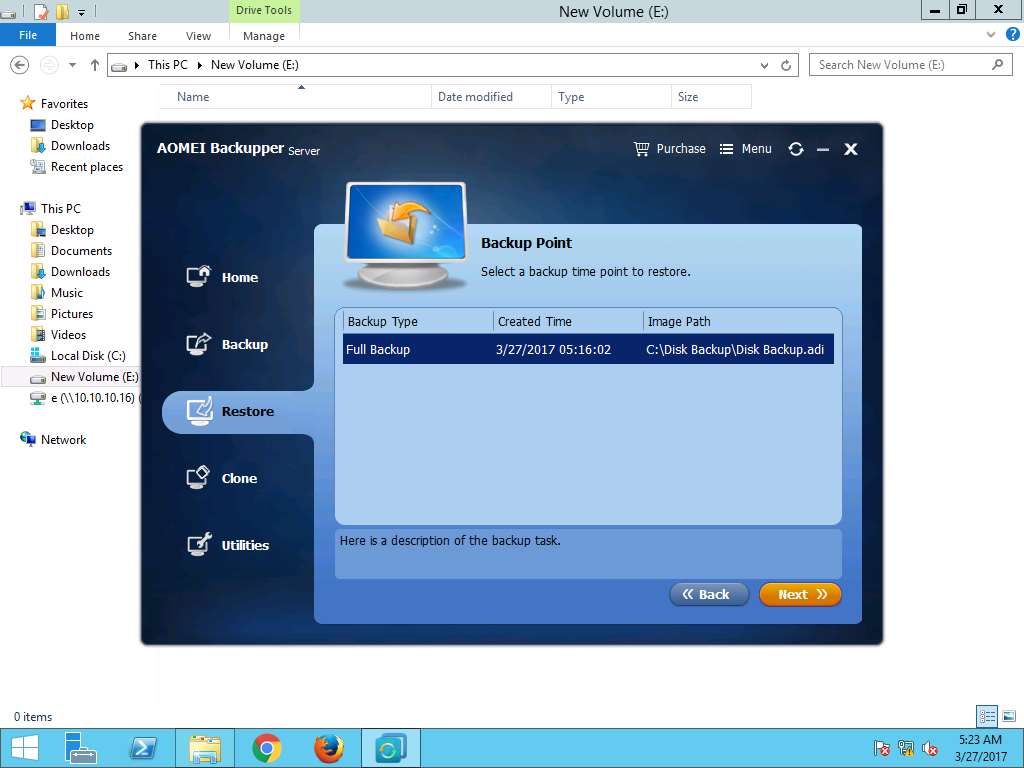Viewport: 1024px width, 768px height.
Task: Select Favorites in the navigation pane
Action: click(55, 103)
